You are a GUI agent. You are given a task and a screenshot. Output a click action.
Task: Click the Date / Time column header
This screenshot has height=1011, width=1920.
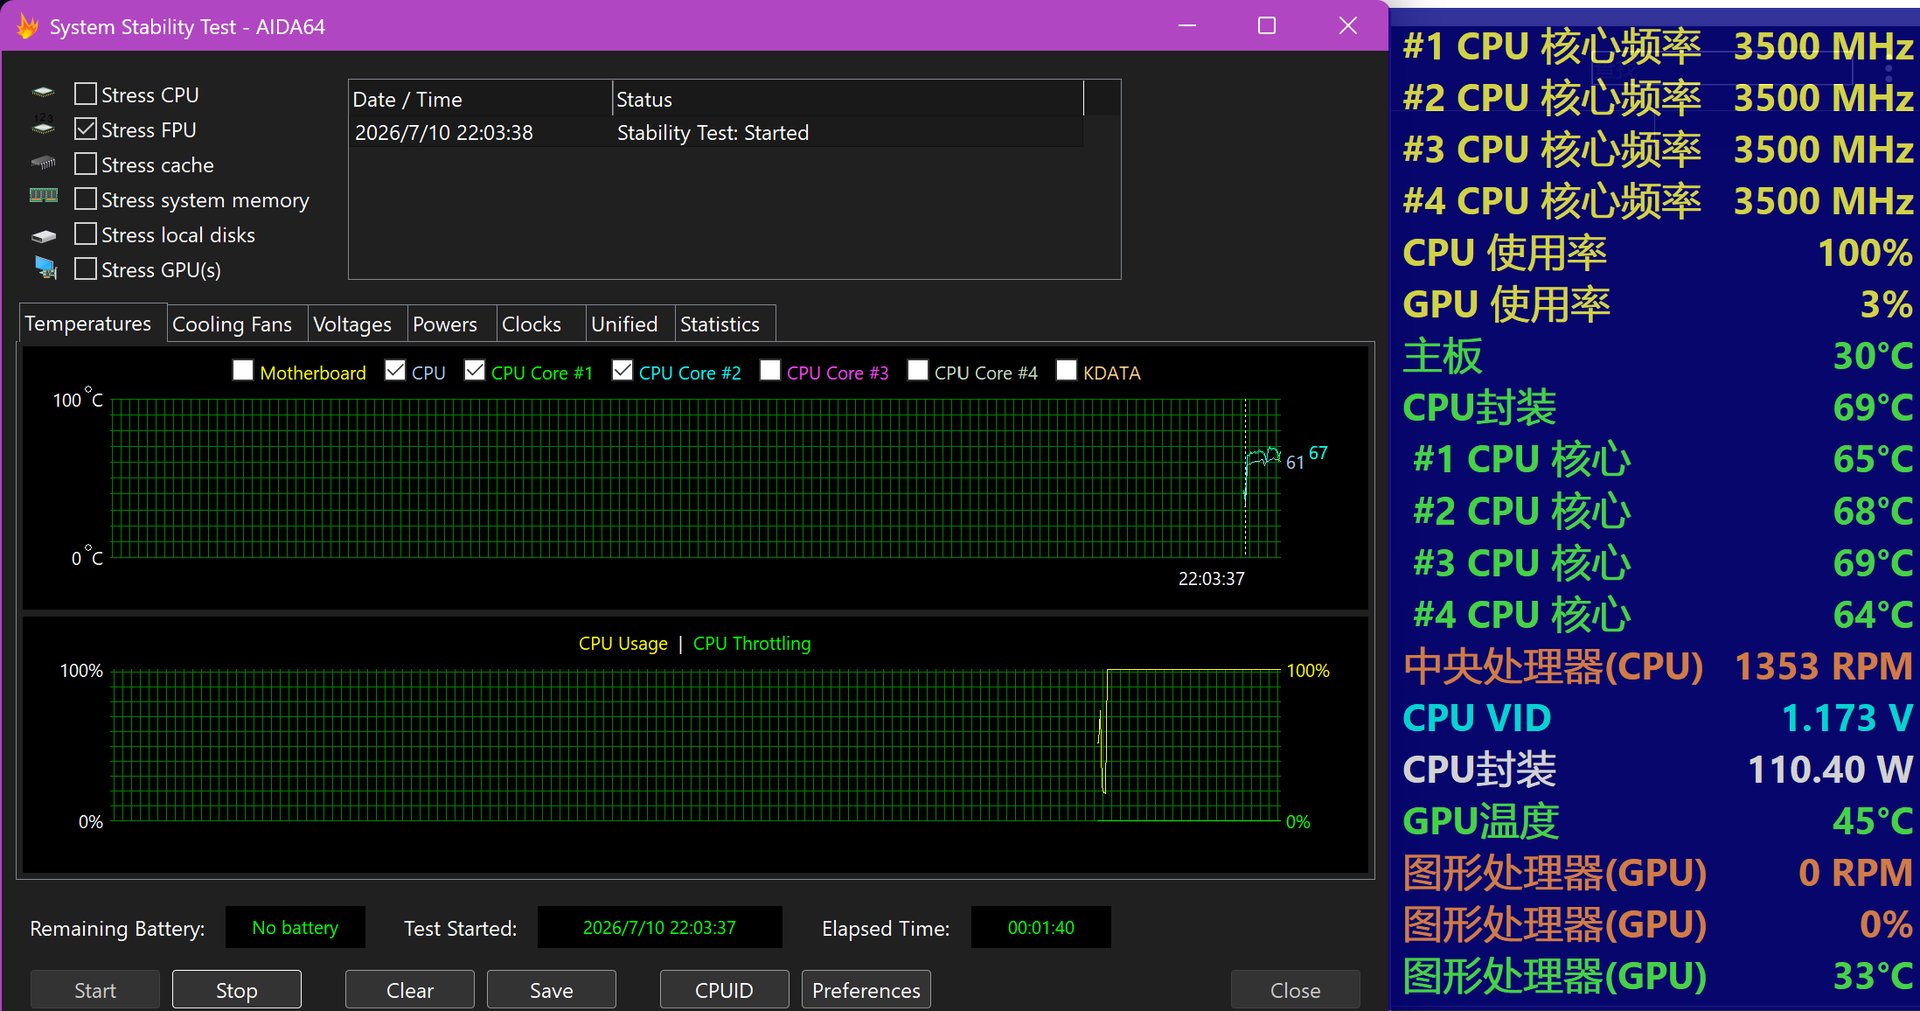481,99
